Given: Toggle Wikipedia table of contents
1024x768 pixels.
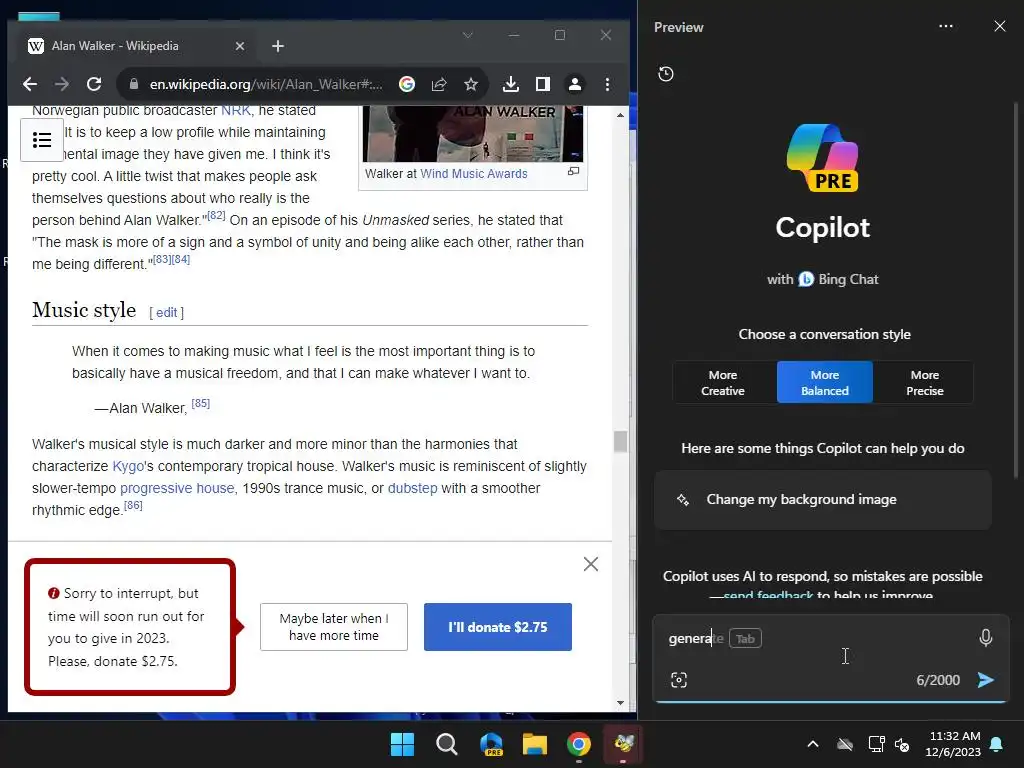Looking at the screenshot, I should [x=42, y=140].
